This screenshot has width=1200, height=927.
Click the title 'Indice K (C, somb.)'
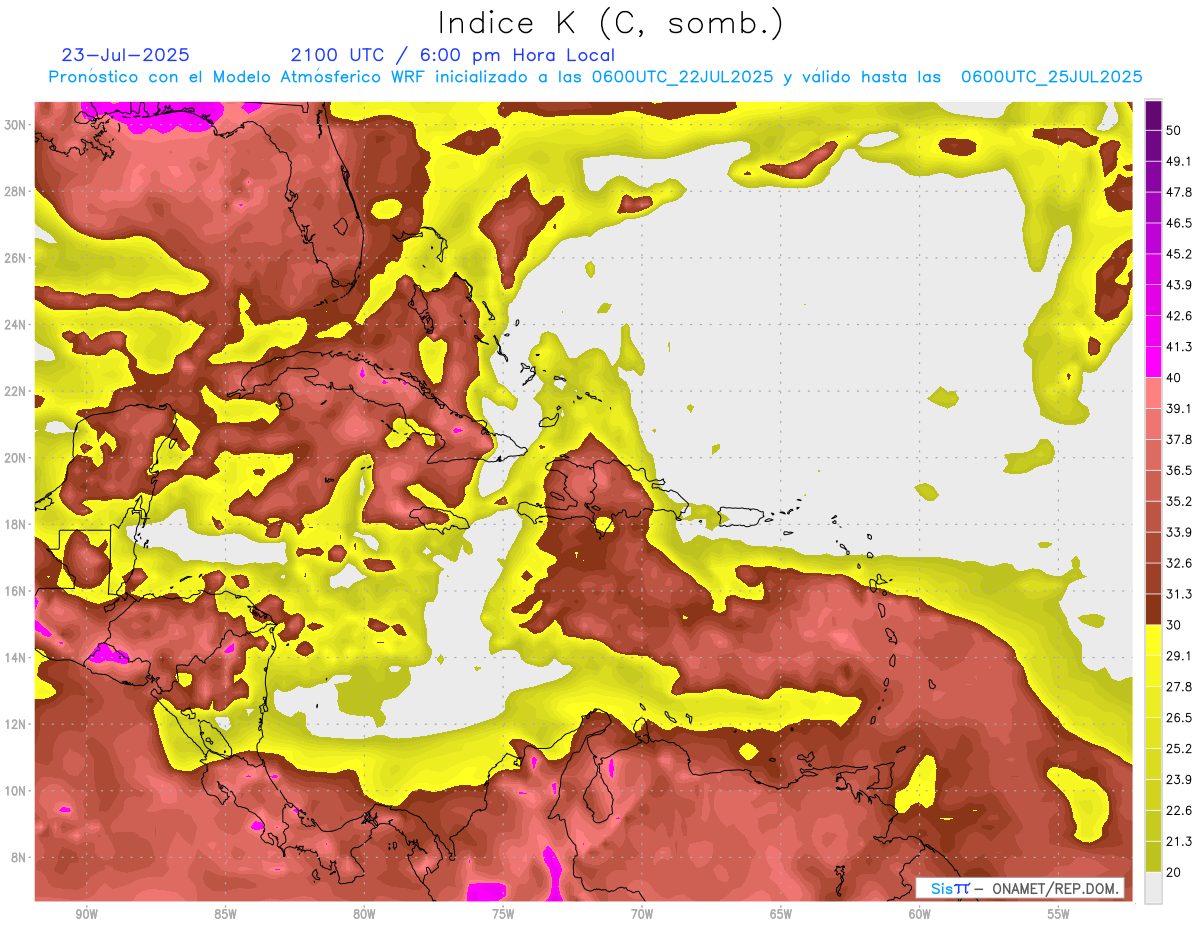(611, 24)
